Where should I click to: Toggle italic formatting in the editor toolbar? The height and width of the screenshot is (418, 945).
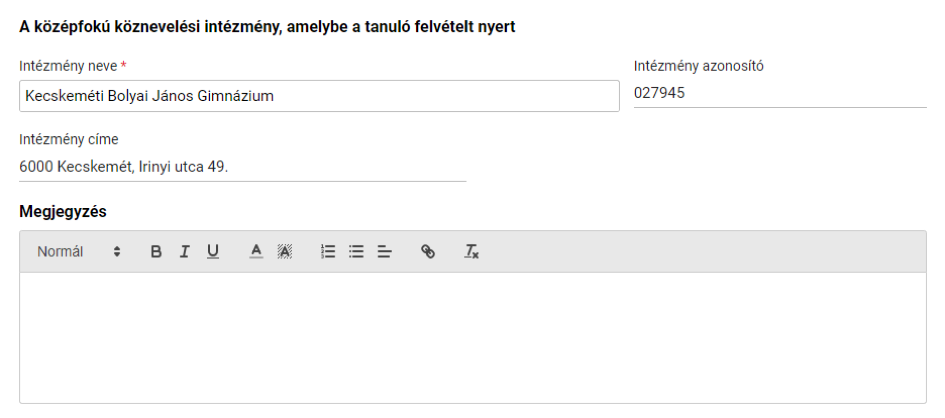pos(184,252)
